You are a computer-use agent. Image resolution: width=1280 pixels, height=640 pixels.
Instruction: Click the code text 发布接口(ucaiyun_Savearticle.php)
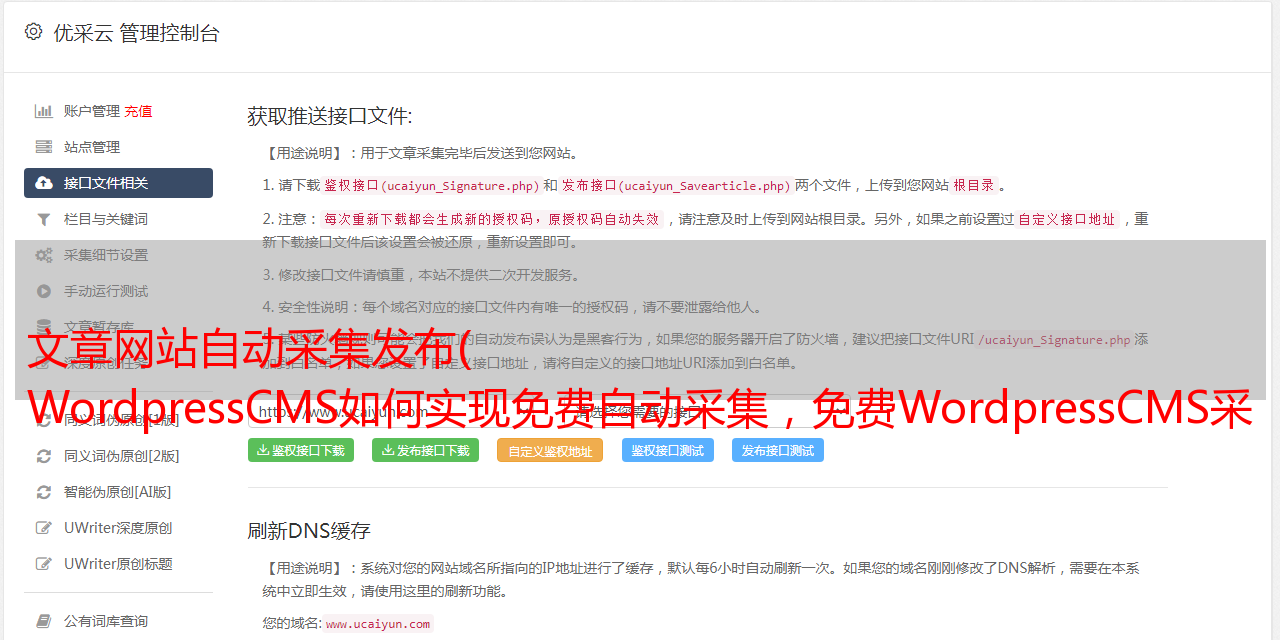(x=677, y=185)
